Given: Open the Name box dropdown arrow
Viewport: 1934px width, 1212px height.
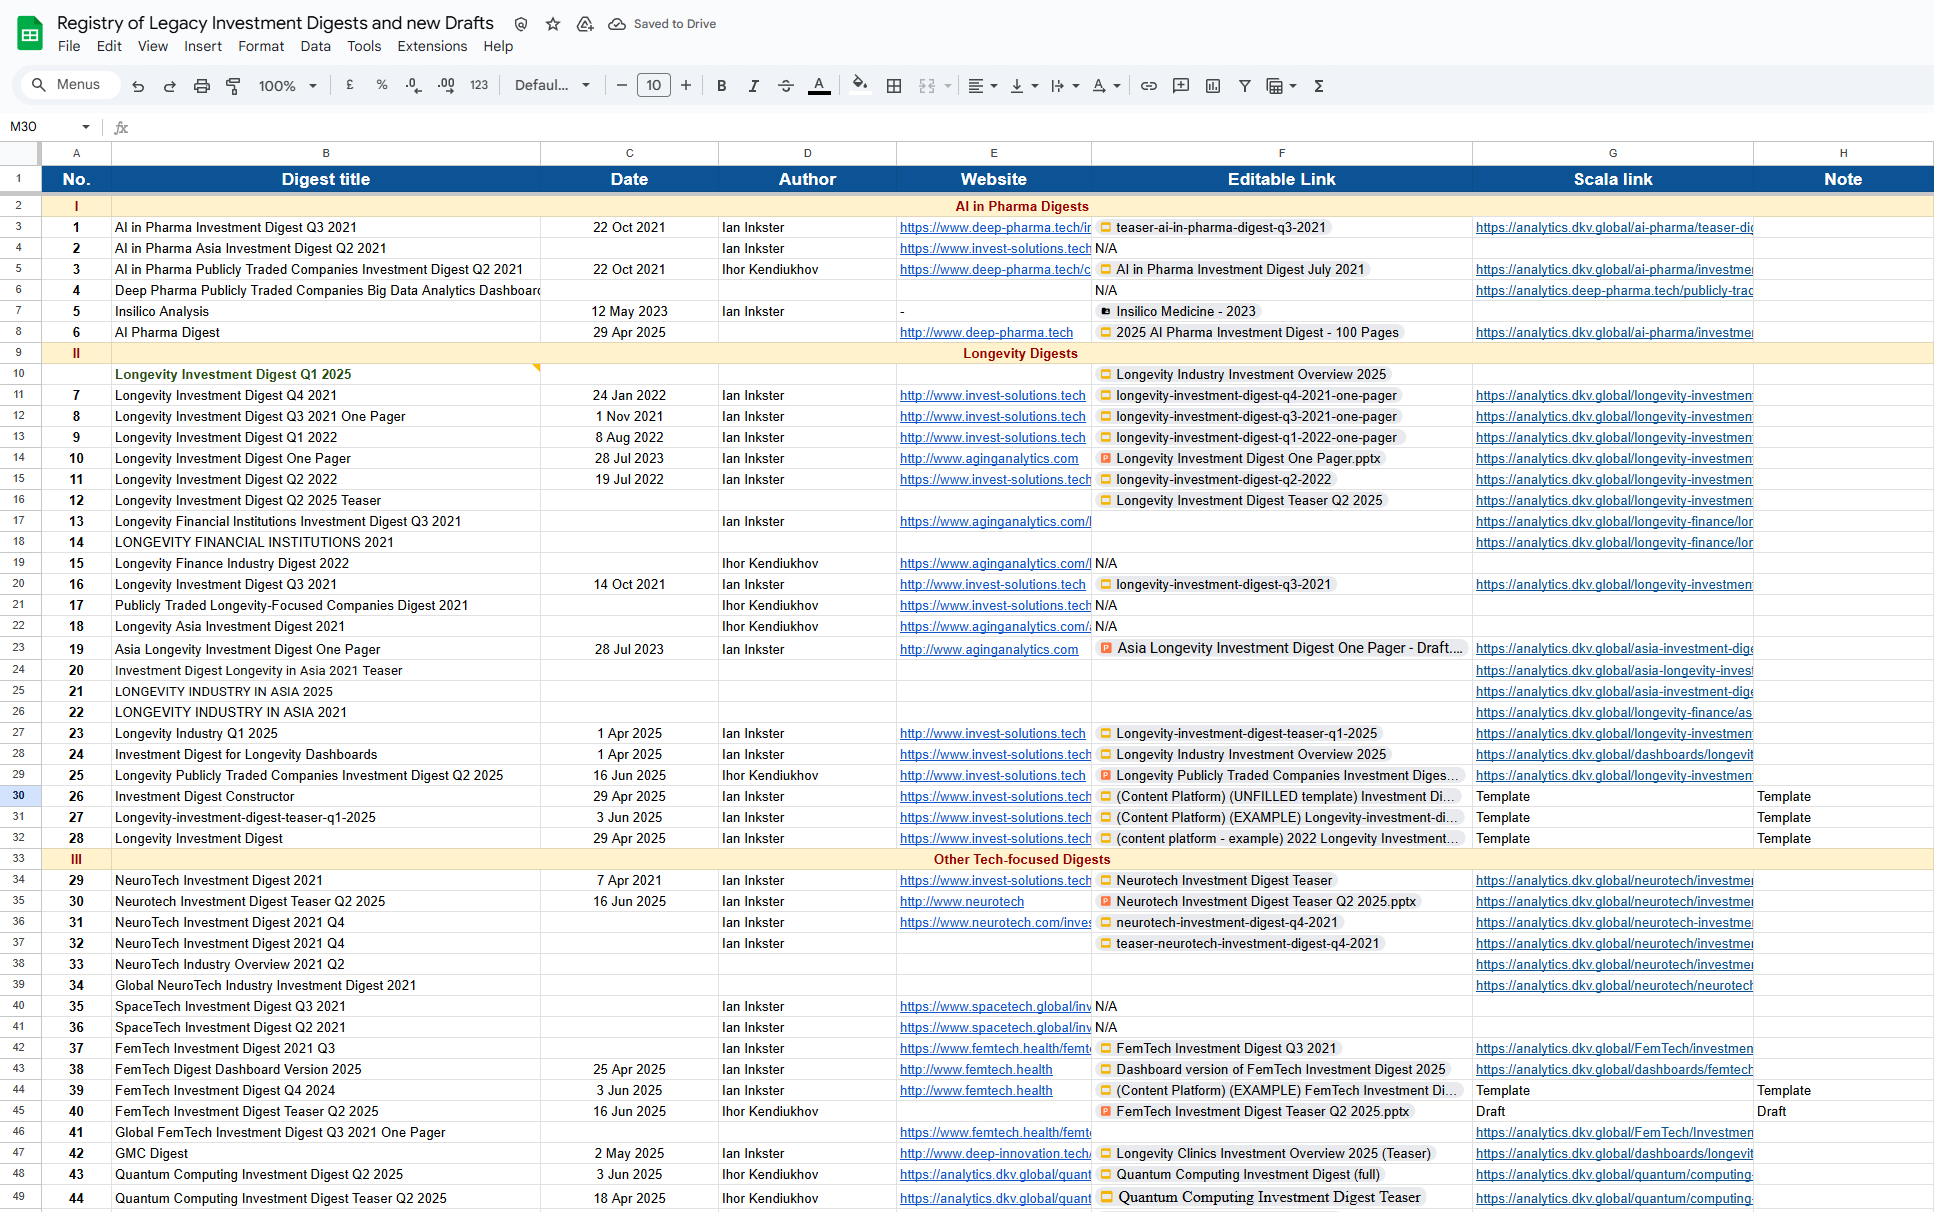Looking at the screenshot, I should point(86,127).
